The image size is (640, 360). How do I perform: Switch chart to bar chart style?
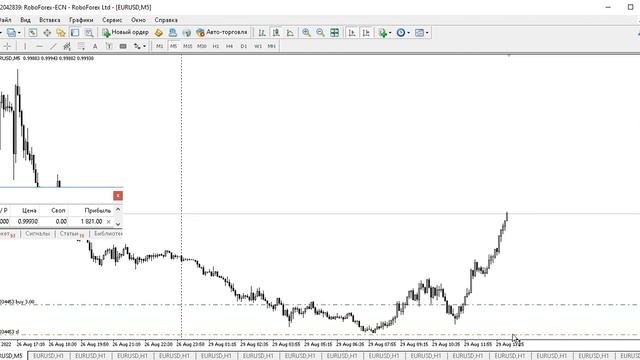(x=262, y=33)
